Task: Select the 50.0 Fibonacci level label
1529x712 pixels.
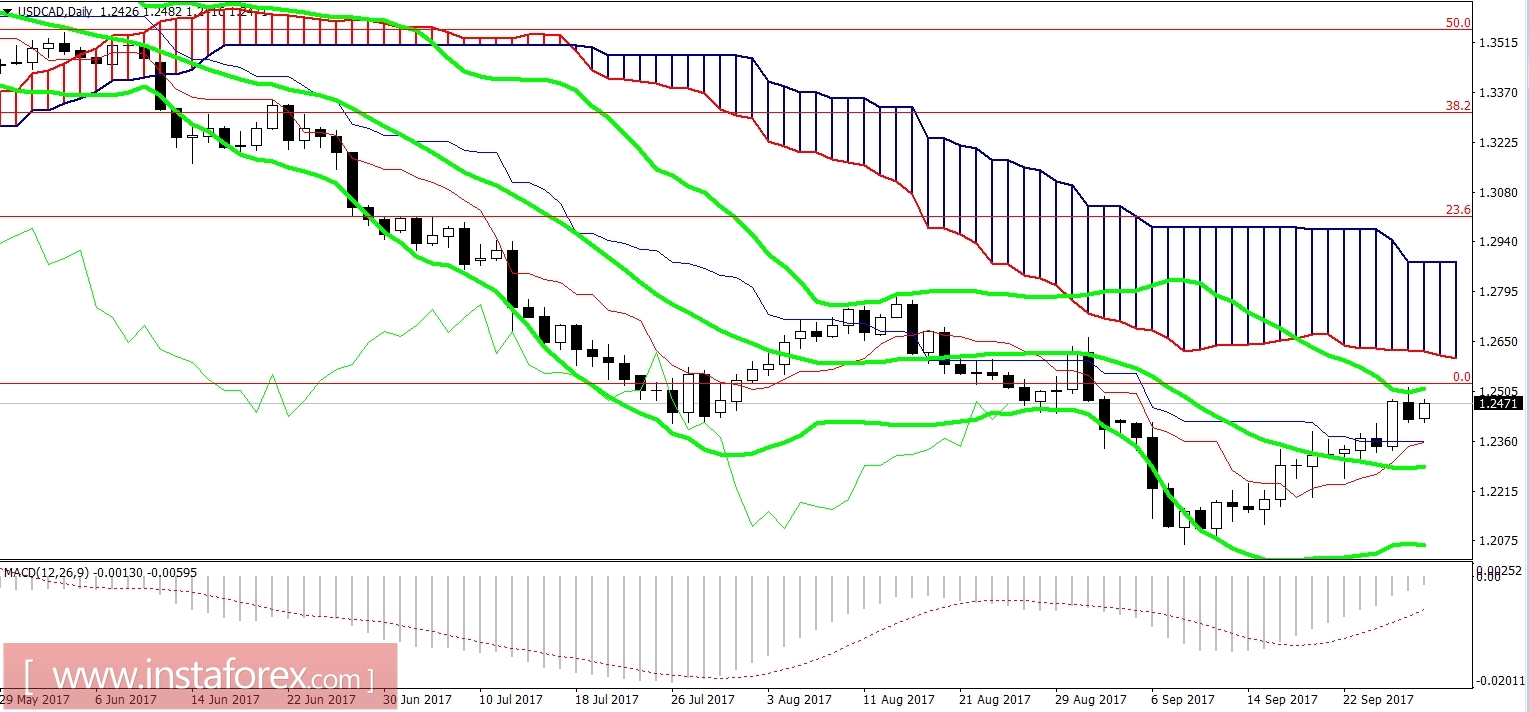Action: [x=1459, y=23]
